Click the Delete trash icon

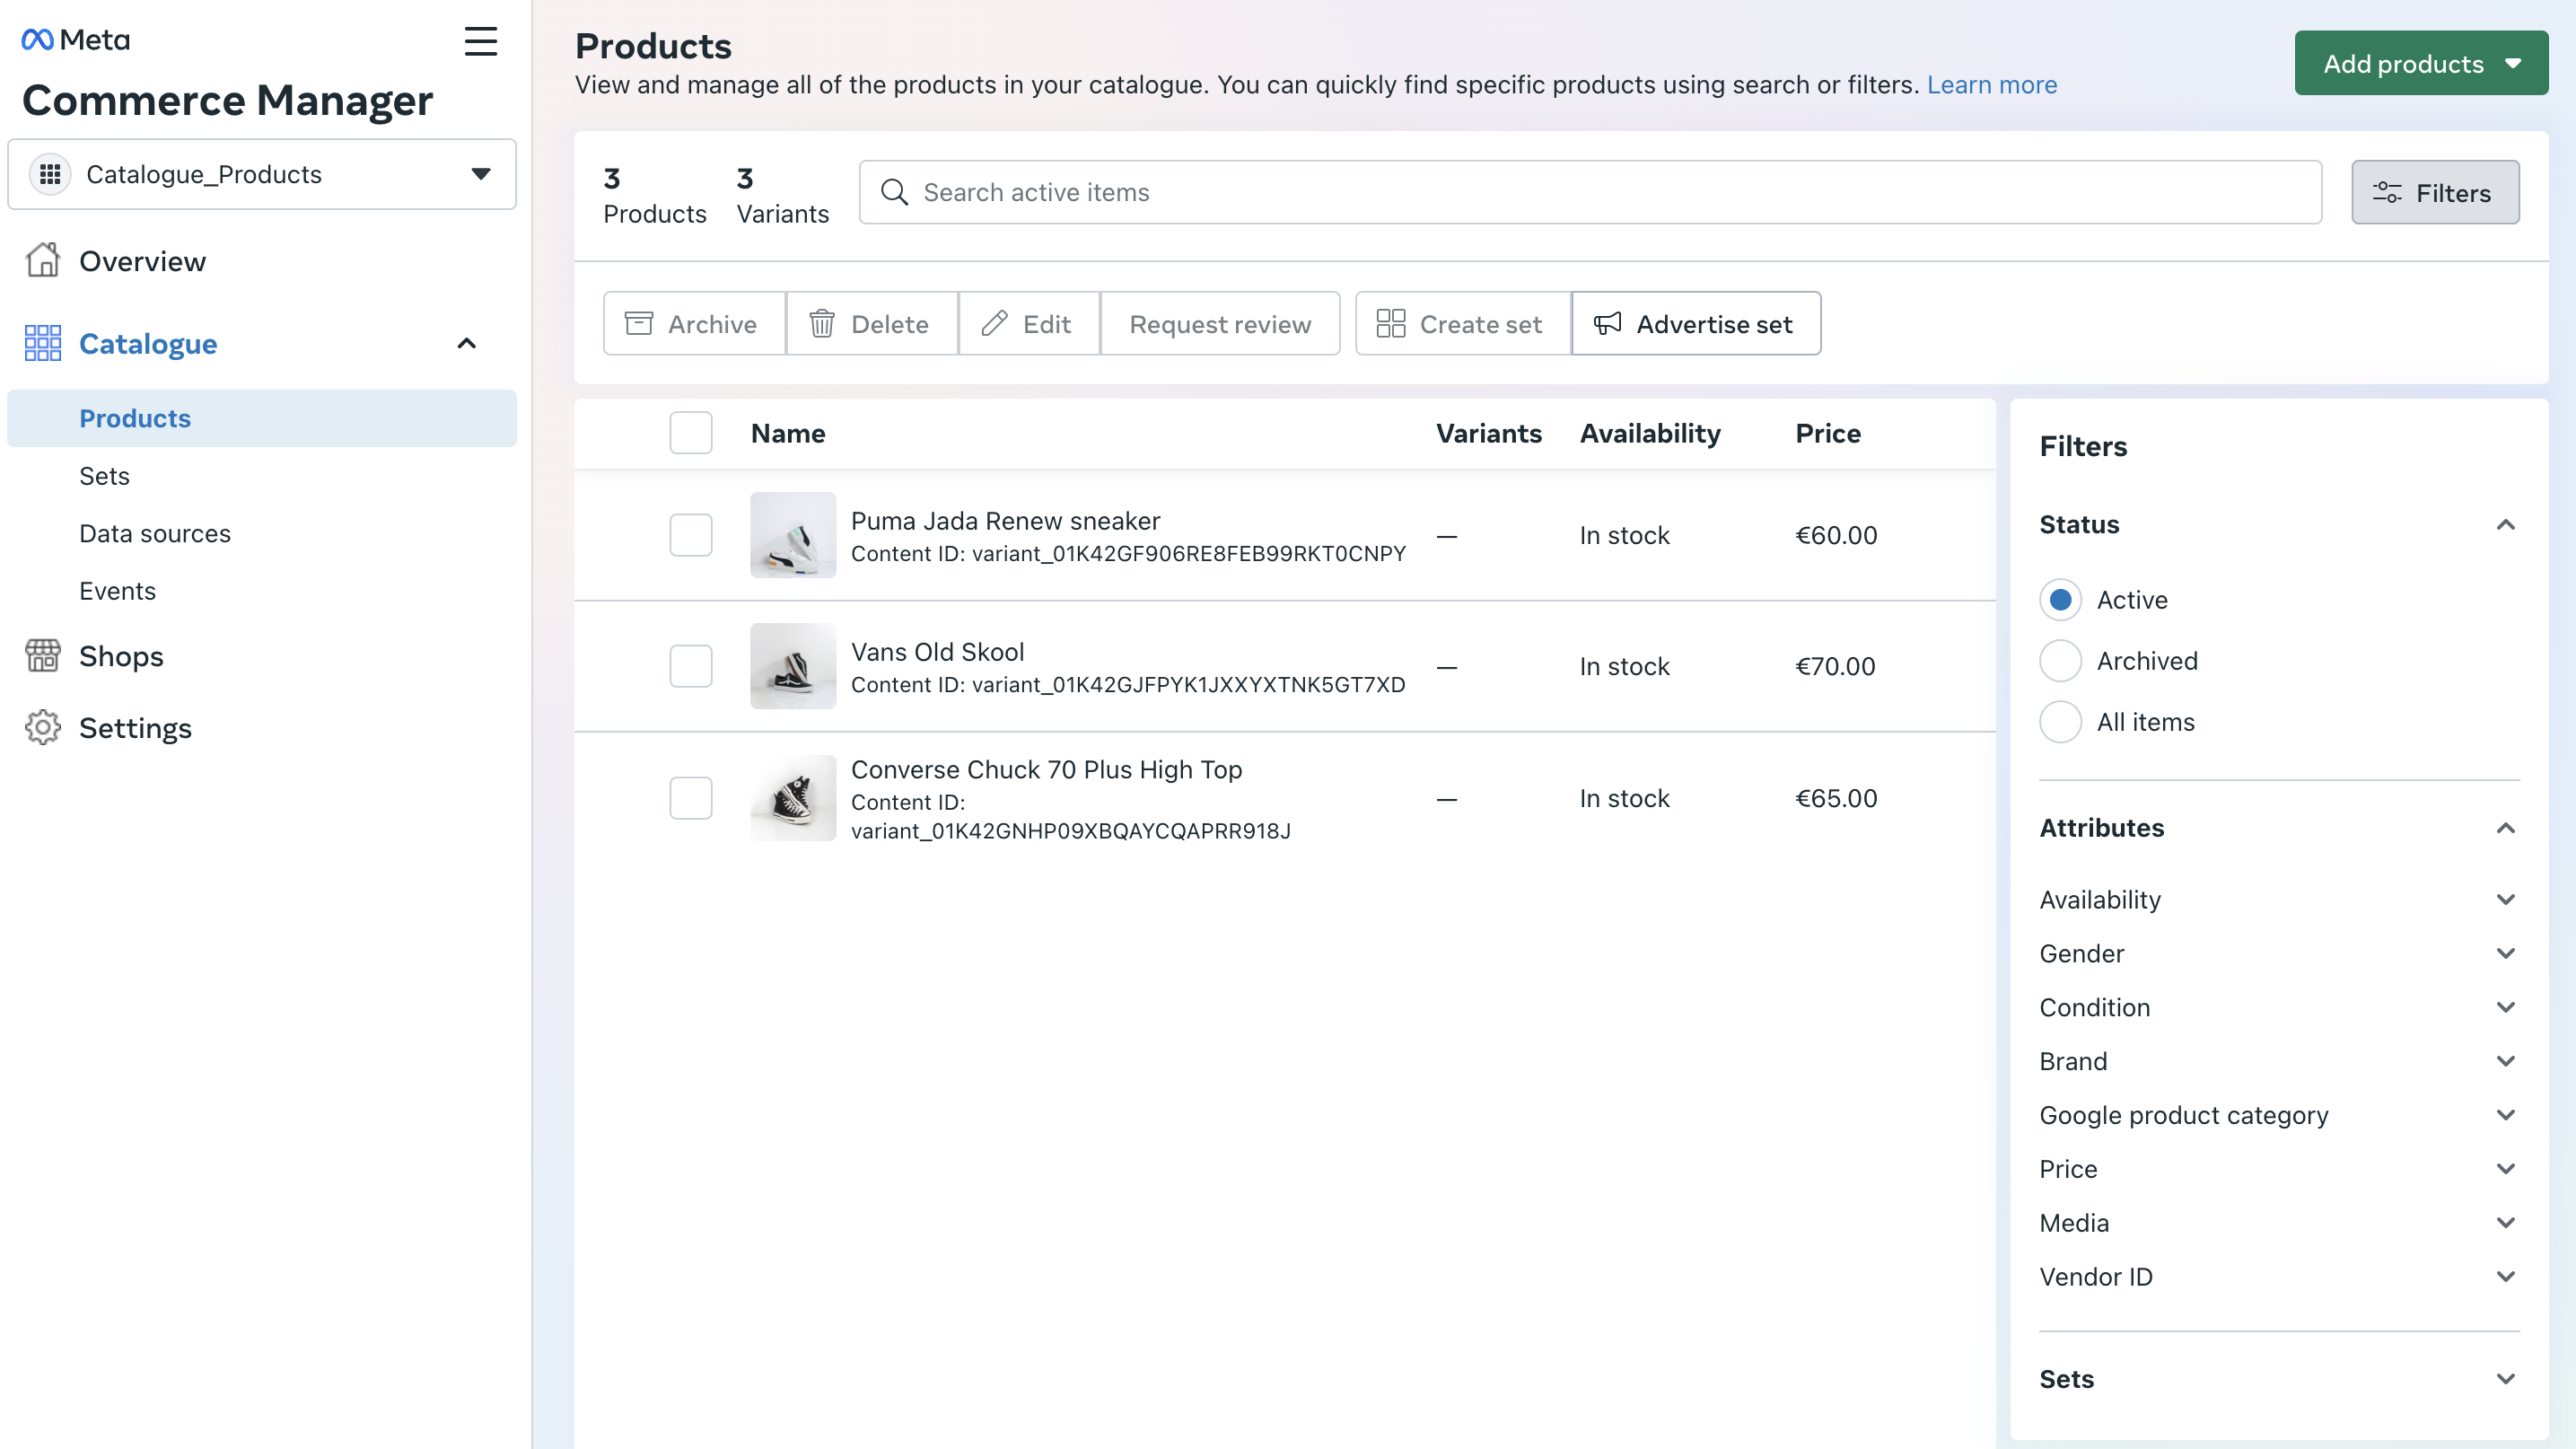821,323
